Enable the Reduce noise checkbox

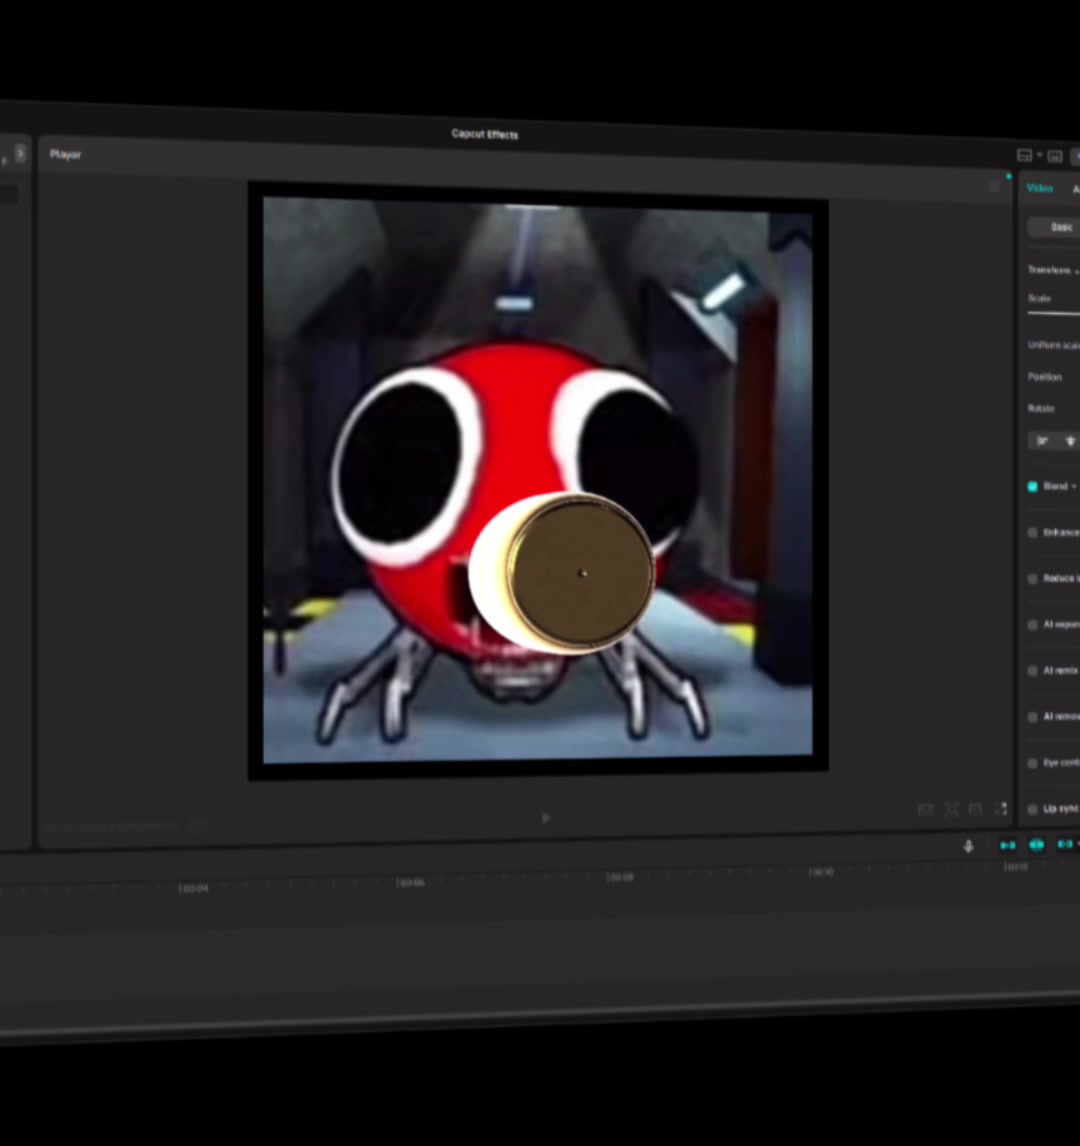click(1033, 578)
